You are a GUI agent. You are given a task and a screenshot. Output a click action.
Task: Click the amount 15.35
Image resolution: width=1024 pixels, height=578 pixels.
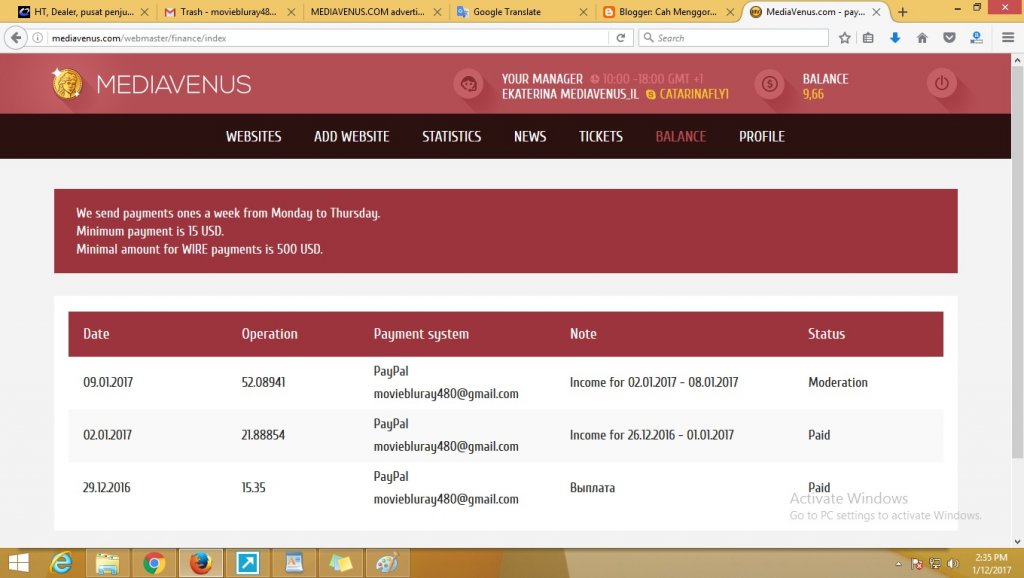coord(253,488)
